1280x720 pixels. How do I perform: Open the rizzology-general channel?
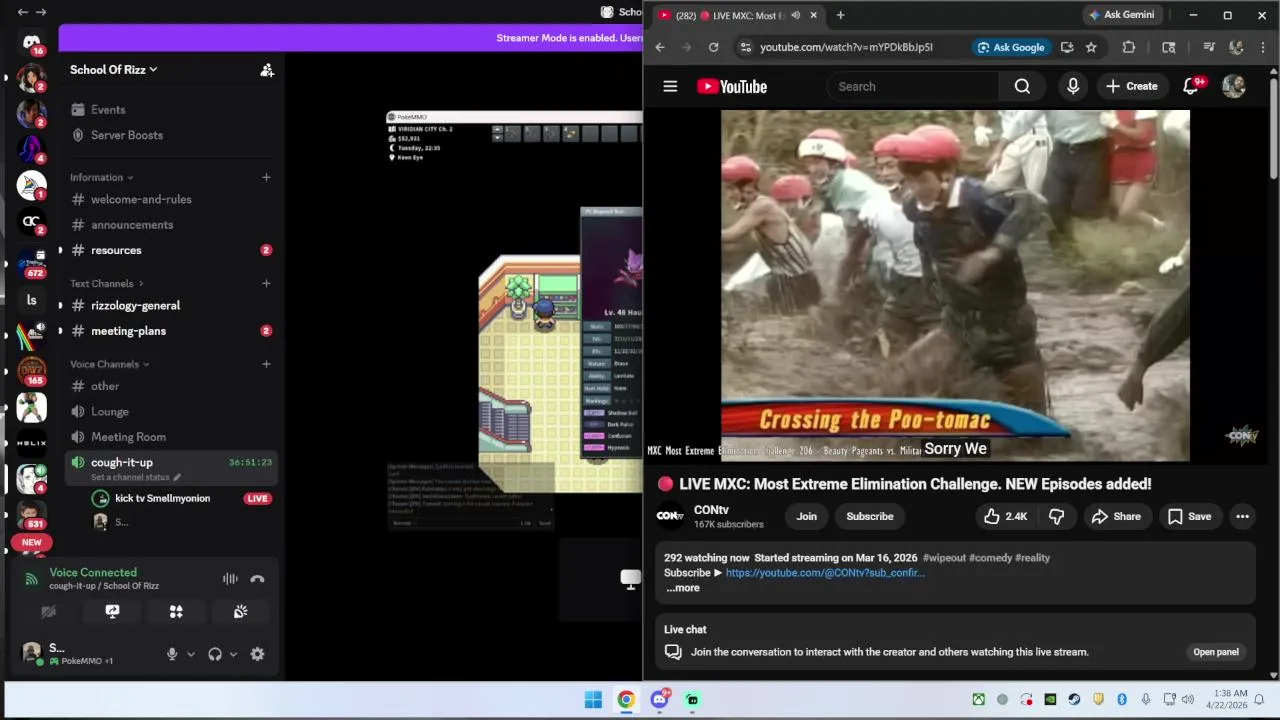click(135, 306)
